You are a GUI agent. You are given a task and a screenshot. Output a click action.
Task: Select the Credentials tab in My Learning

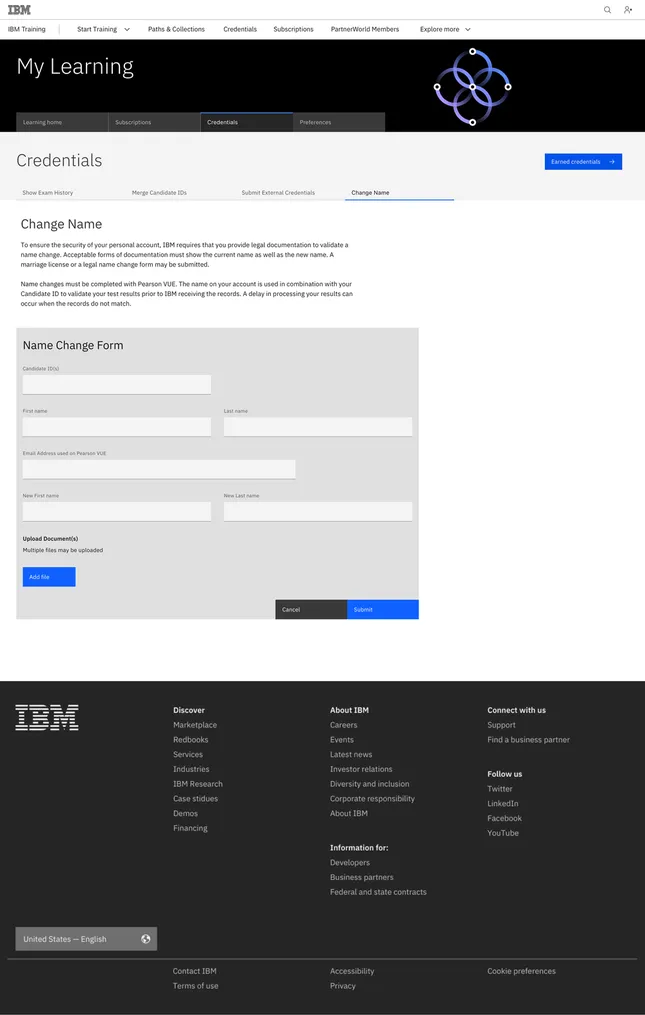(x=247, y=122)
